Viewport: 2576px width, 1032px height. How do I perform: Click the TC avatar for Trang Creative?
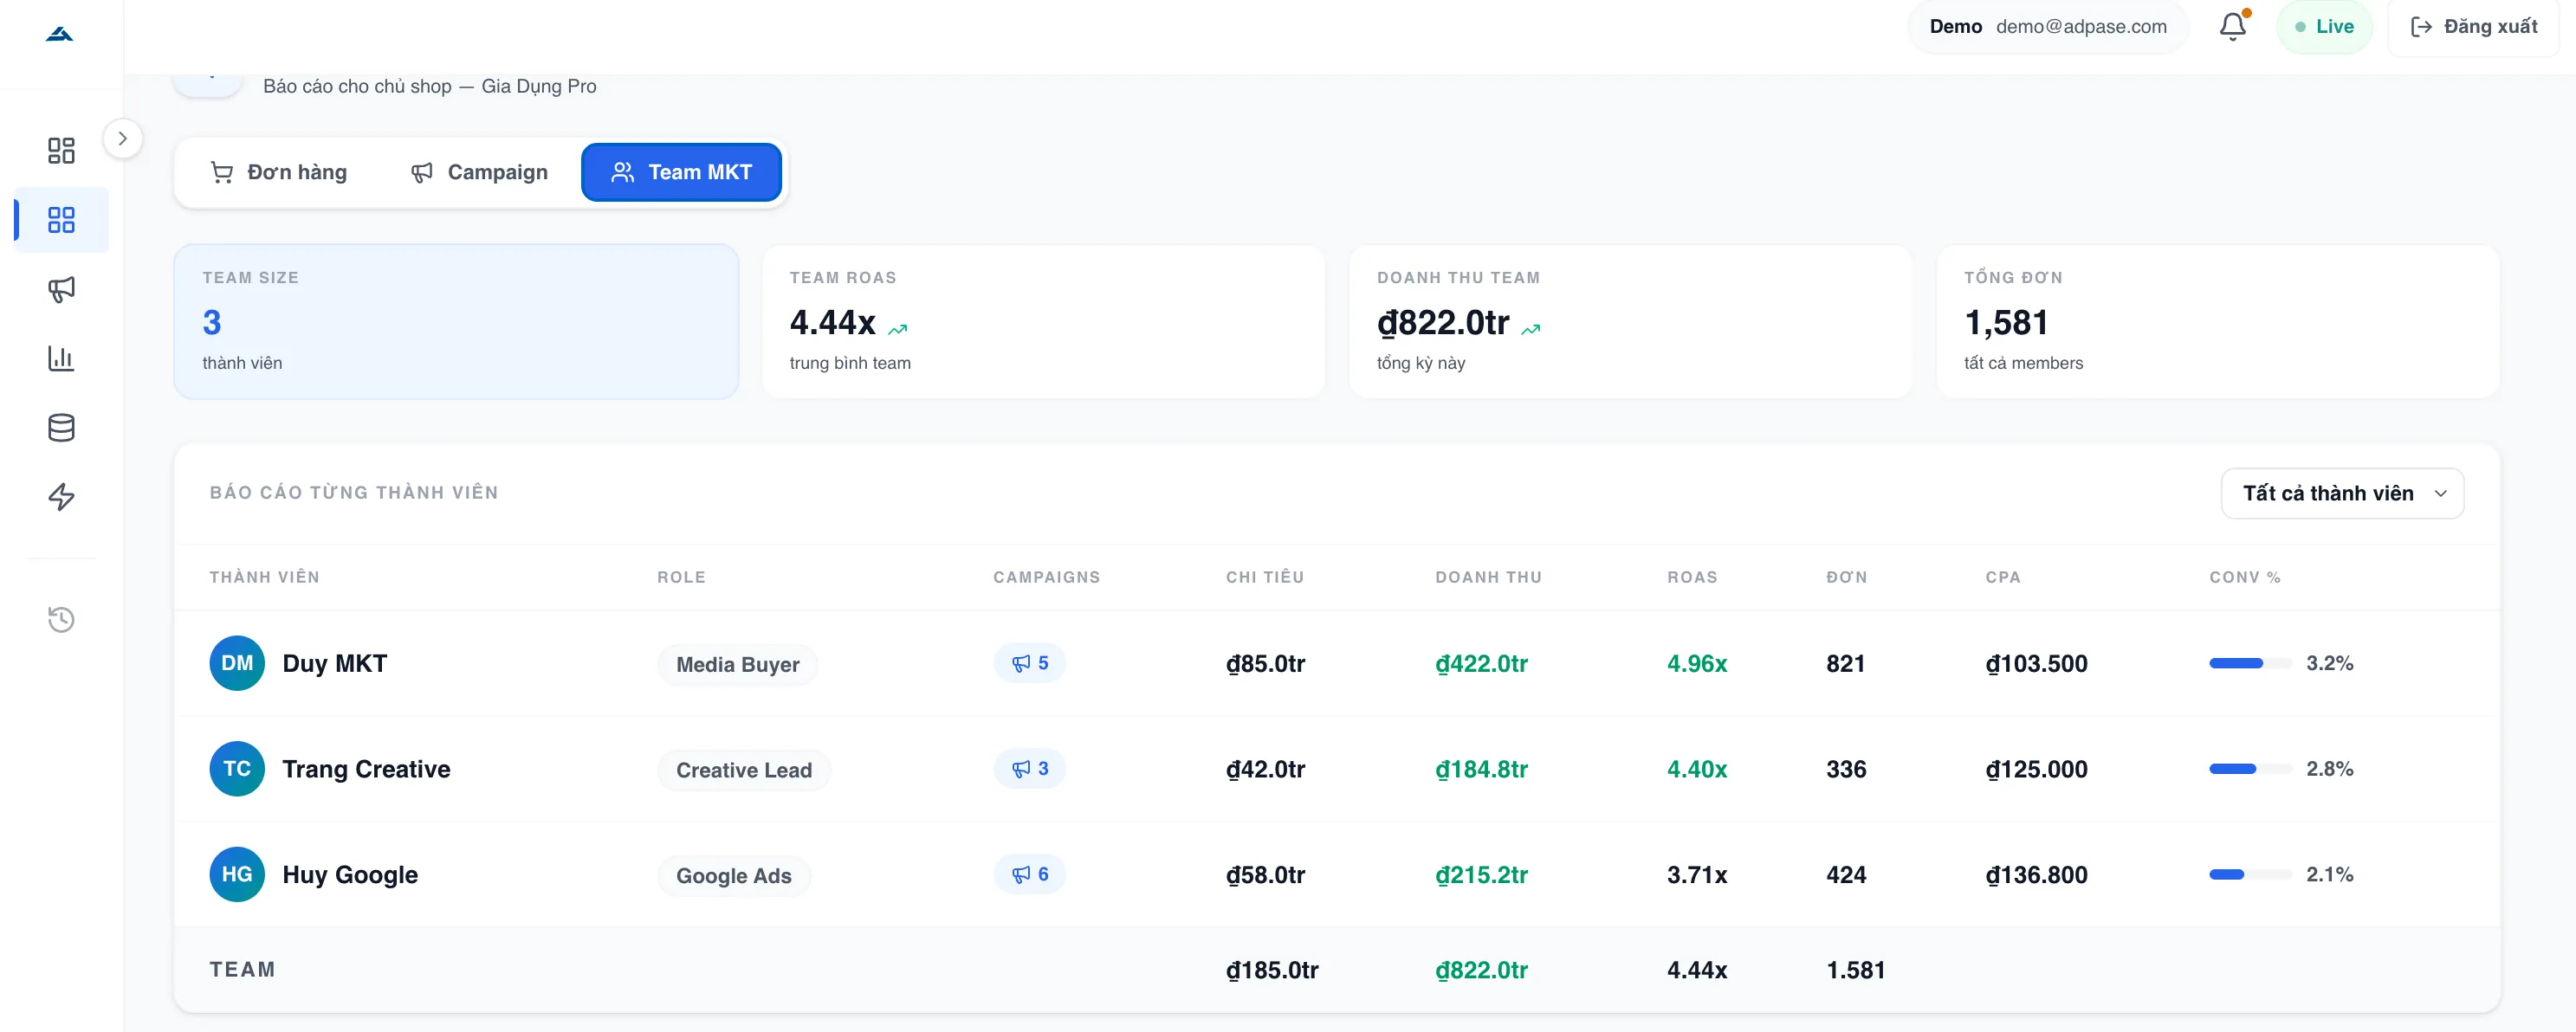(237, 769)
